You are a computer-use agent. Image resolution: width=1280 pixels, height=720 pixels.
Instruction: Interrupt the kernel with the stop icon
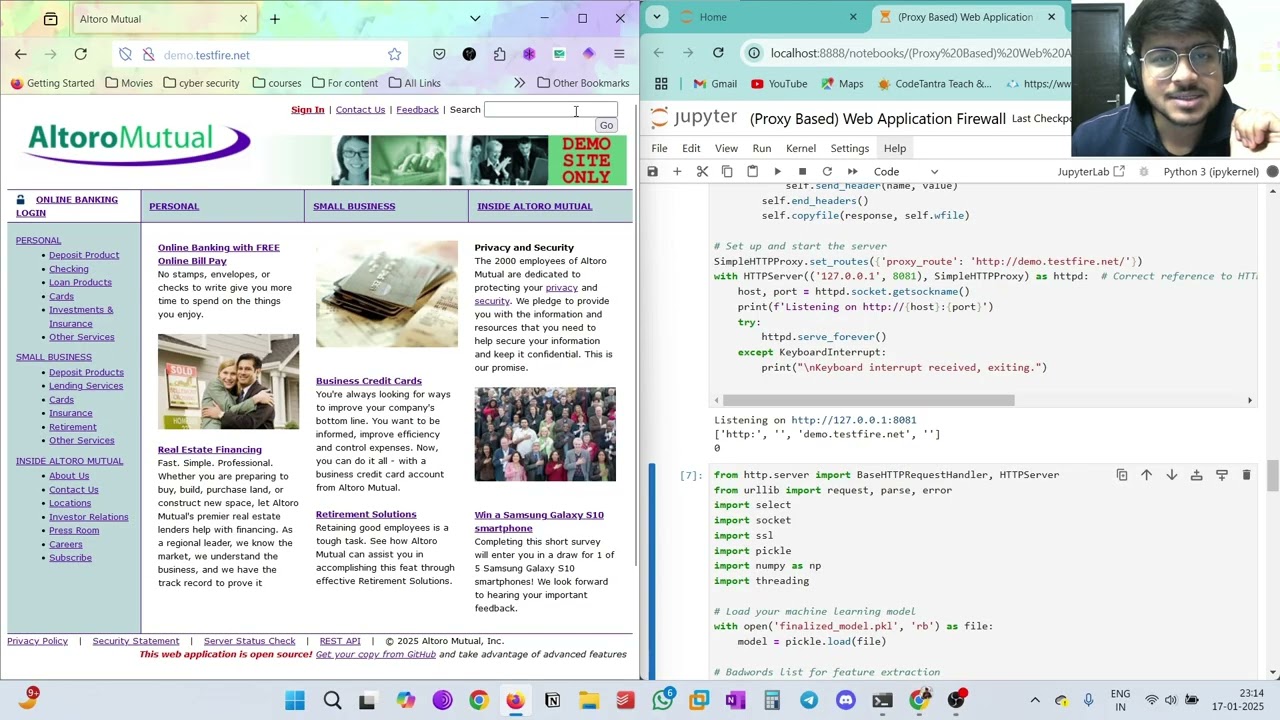802,172
